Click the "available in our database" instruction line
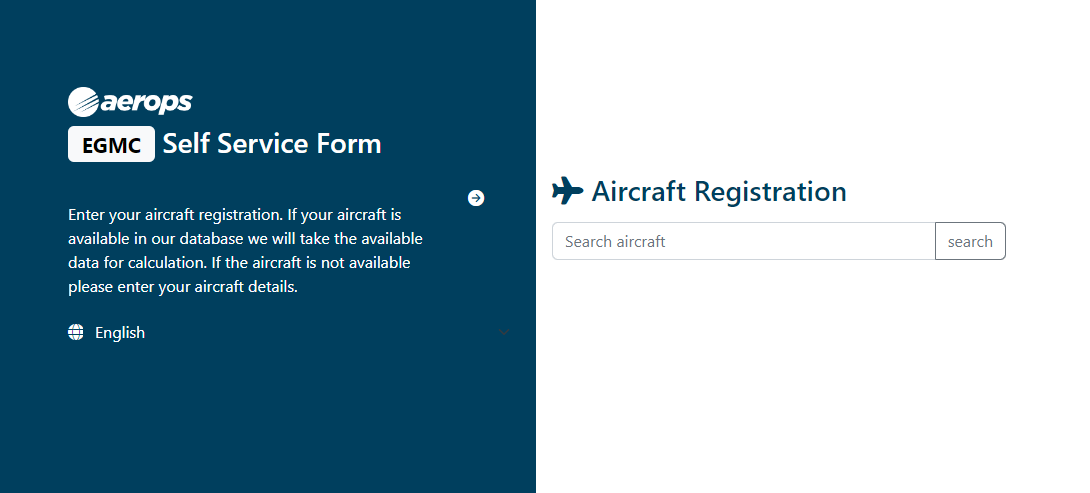 click(245, 239)
